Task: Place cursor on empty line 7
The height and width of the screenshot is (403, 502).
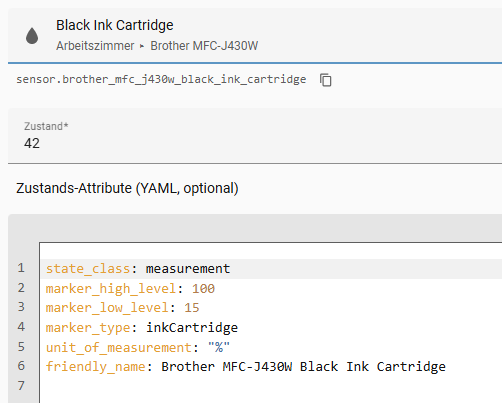Action: 271,386
